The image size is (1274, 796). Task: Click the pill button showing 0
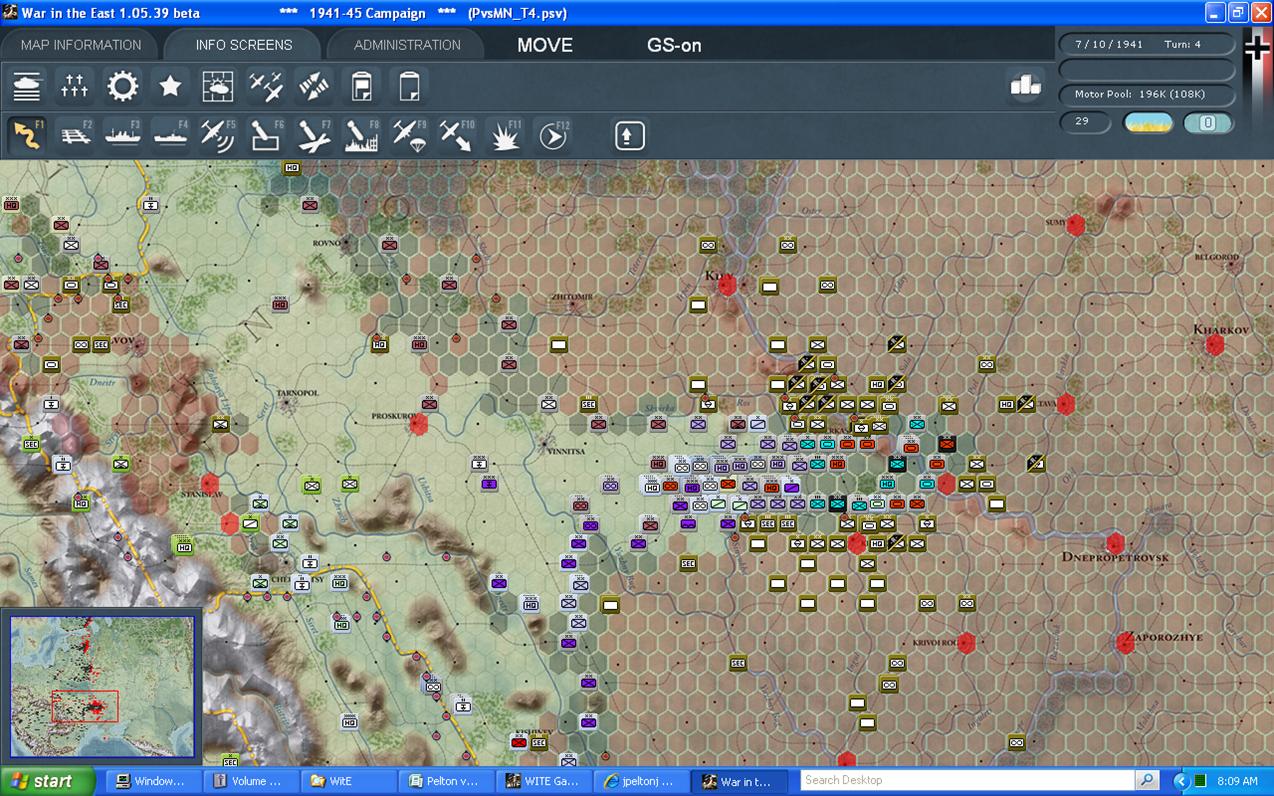click(x=1208, y=123)
